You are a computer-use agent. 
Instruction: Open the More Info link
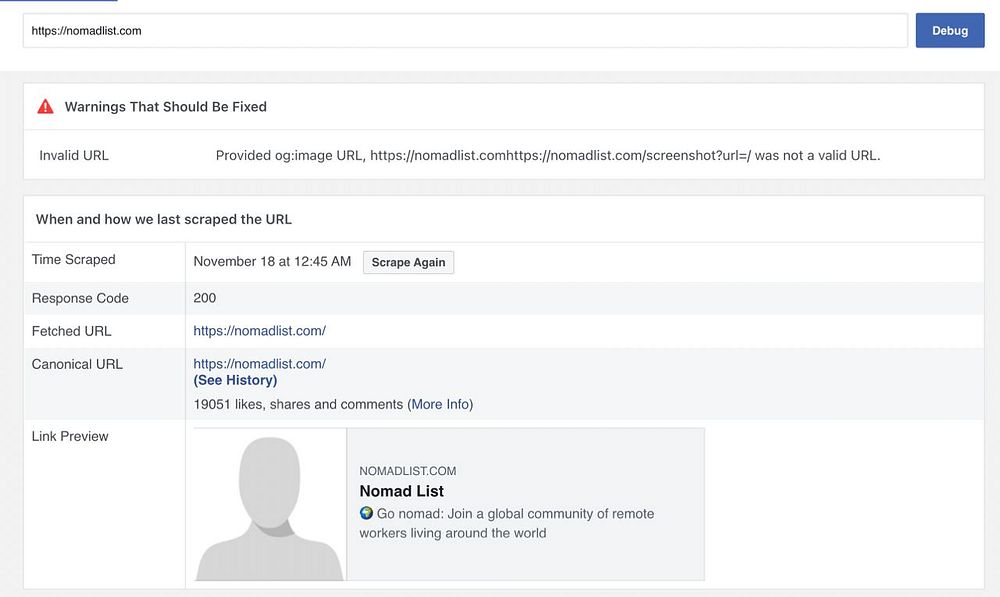pyautogui.click(x=440, y=404)
